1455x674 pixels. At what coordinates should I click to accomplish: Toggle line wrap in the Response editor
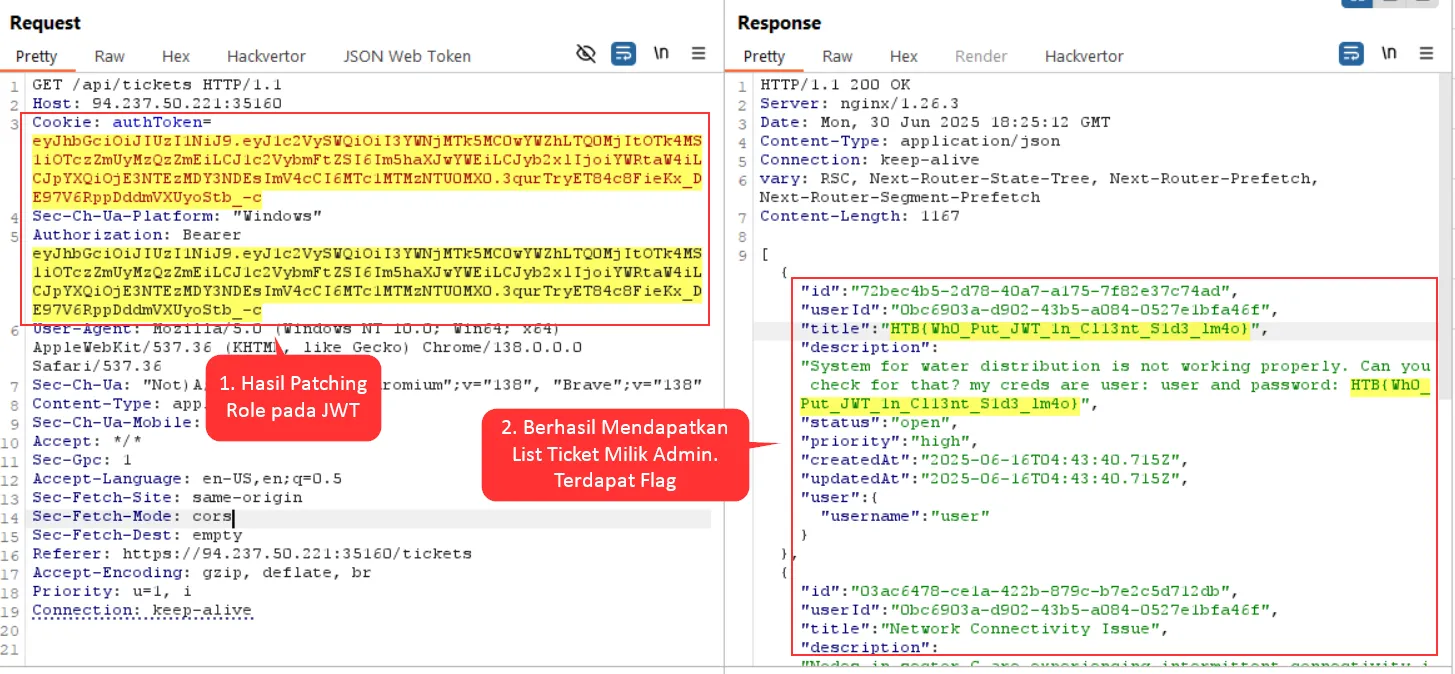[1351, 54]
